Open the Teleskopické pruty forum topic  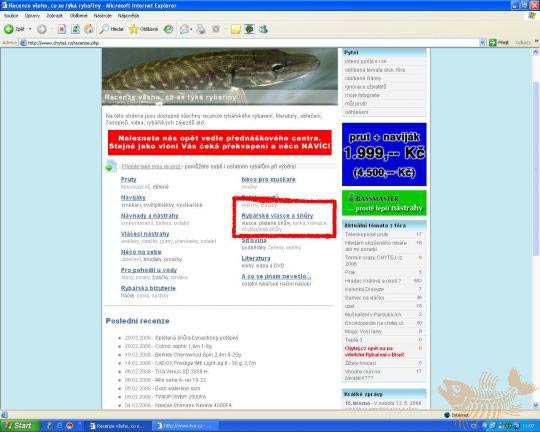point(366,235)
